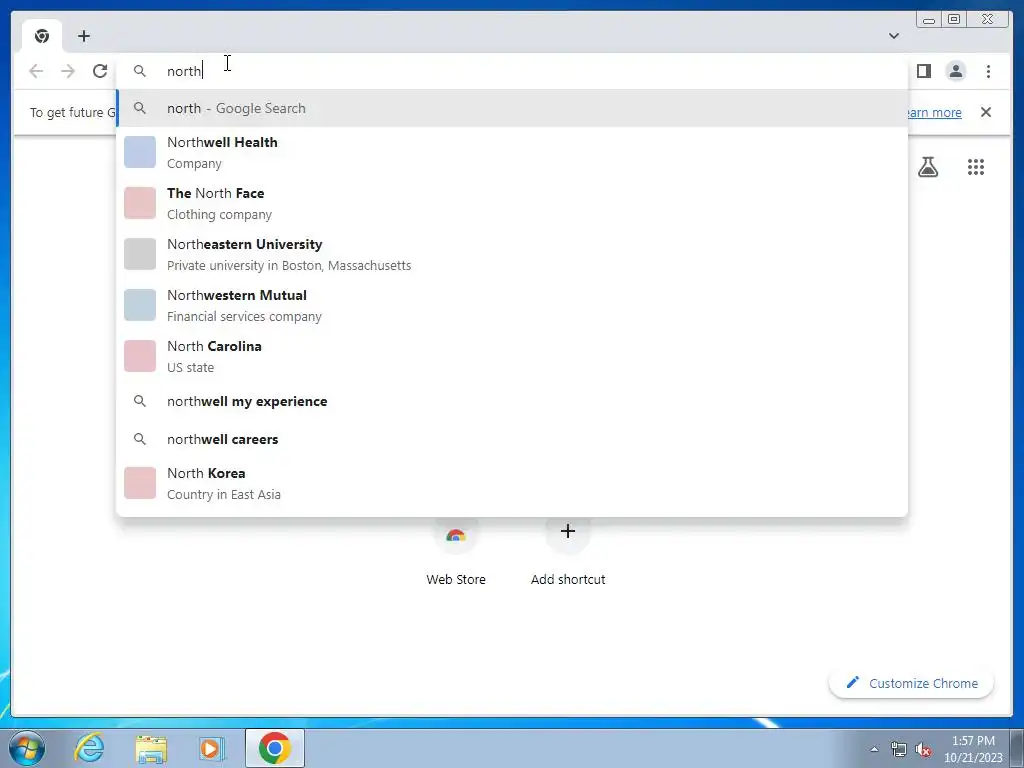Click the Northwell Health thumbnail image

click(x=140, y=152)
